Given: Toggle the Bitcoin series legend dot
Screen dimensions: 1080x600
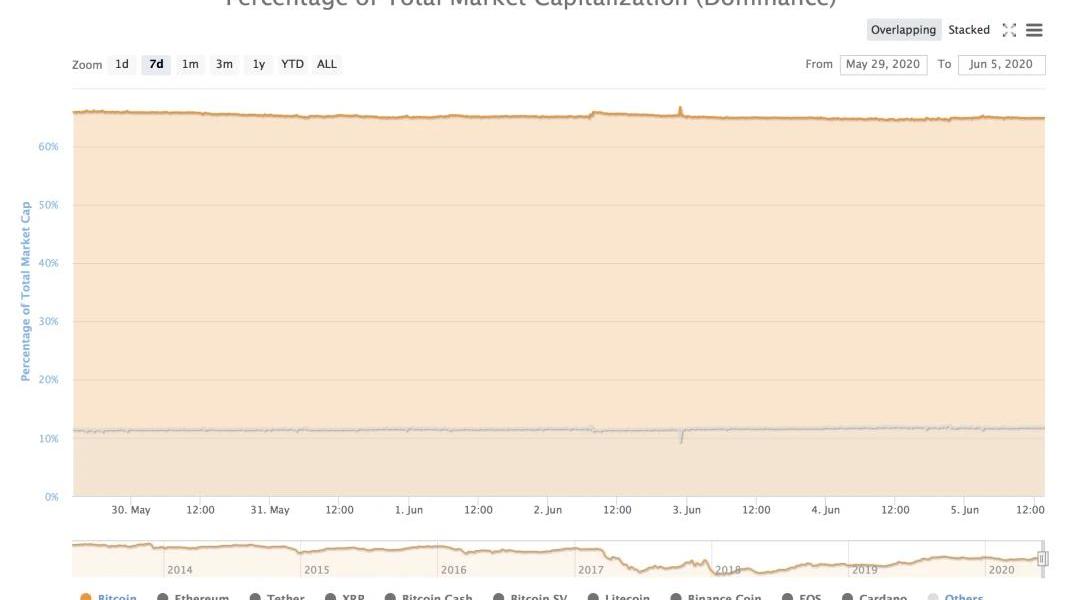Looking at the screenshot, I should [86, 597].
